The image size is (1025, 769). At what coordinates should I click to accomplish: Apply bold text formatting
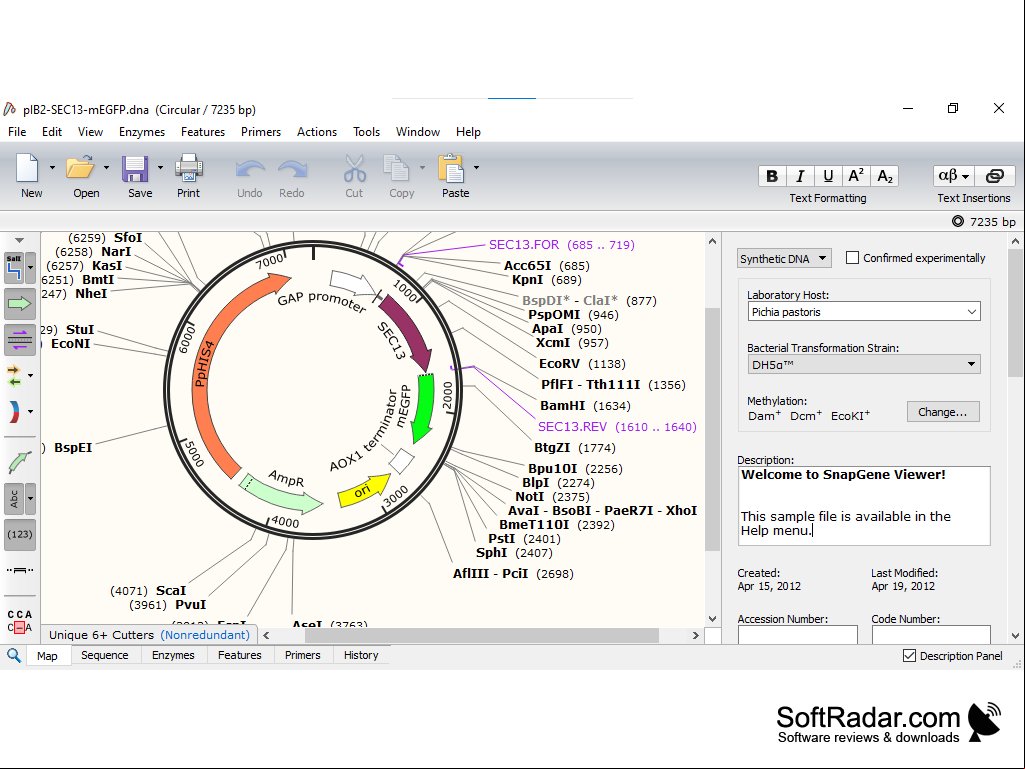(x=772, y=176)
